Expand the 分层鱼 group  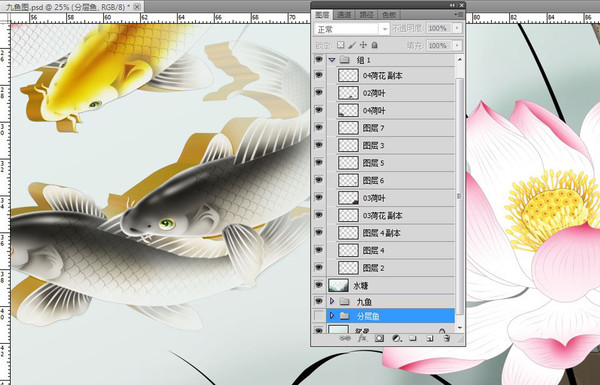[x=332, y=316]
